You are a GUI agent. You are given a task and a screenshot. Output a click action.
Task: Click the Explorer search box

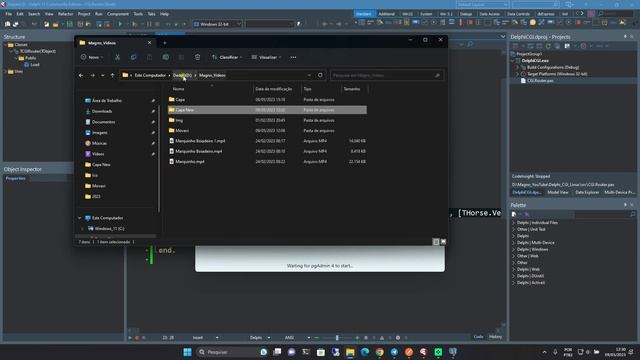coord(386,75)
